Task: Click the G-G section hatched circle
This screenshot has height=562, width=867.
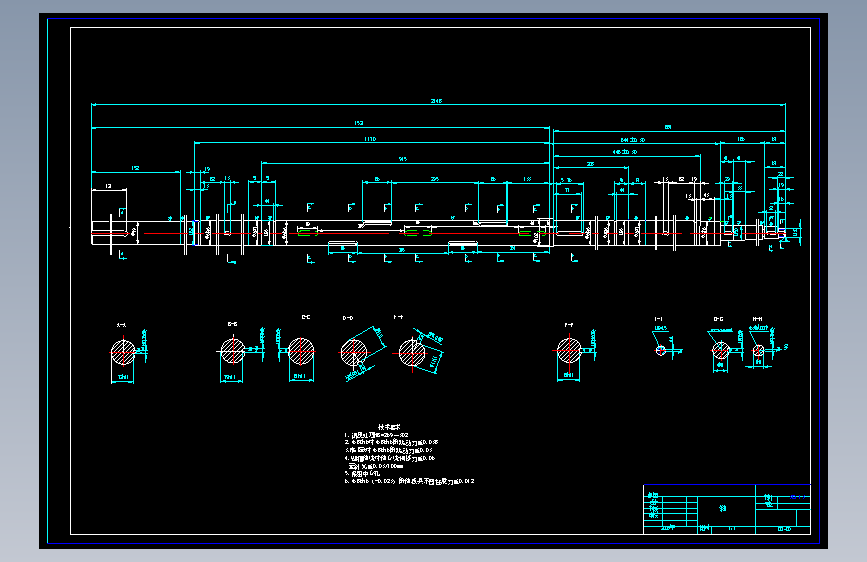Action: [720, 350]
